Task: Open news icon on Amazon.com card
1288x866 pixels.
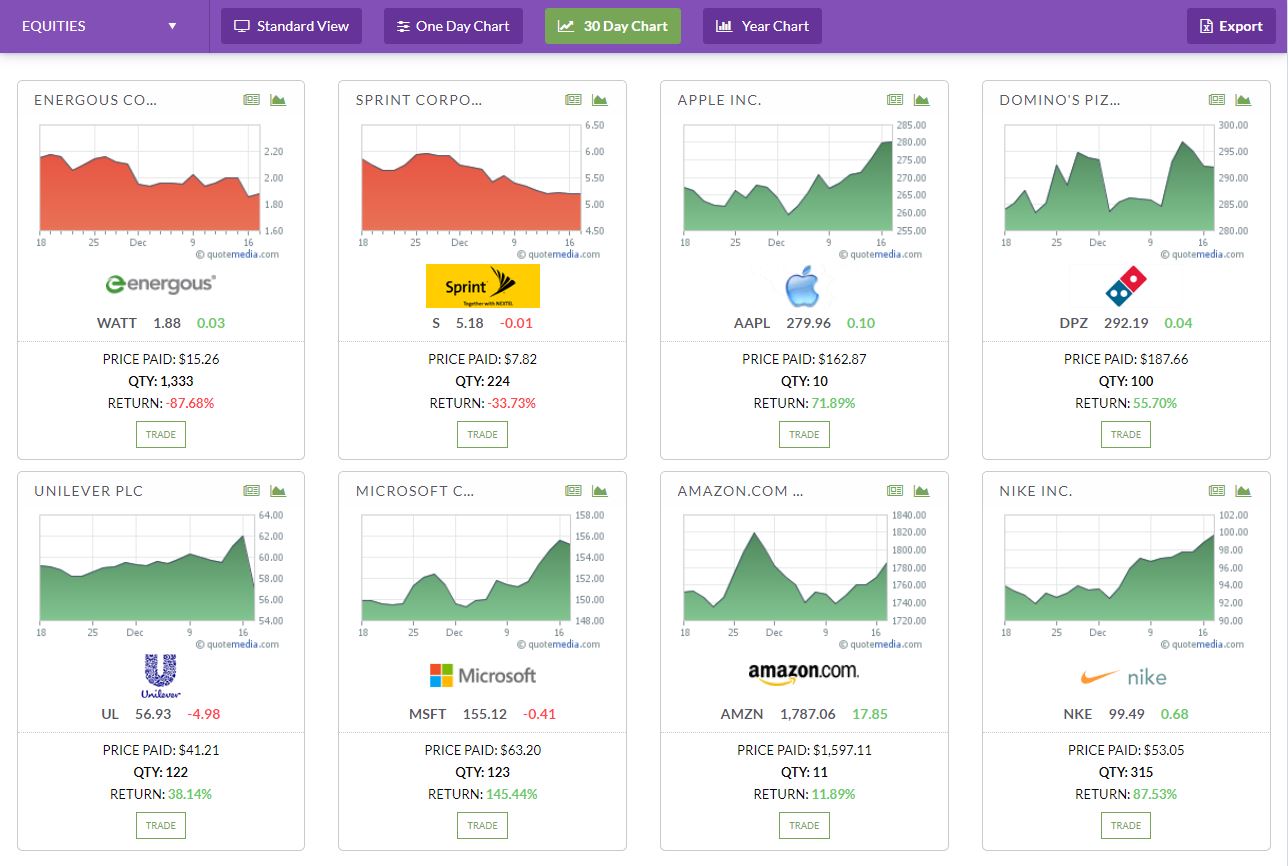Action: point(895,491)
